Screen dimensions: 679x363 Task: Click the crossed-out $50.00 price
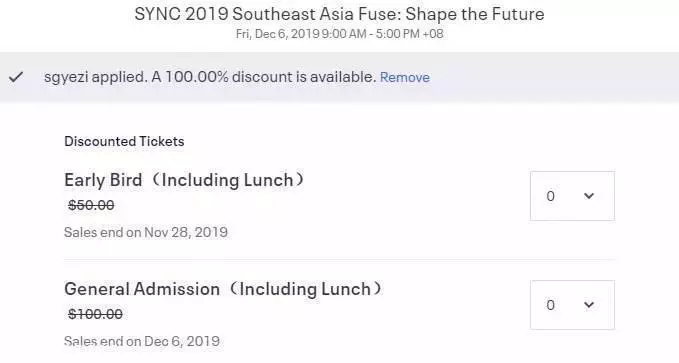click(x=91, y=205)
